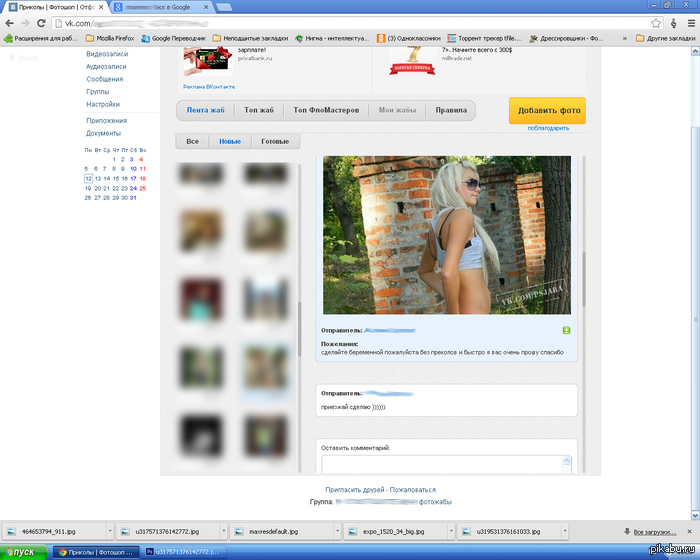This screenshot has height=560, width=700.
Task: Click the Chrome back arrow button
Action: [9, 23]
